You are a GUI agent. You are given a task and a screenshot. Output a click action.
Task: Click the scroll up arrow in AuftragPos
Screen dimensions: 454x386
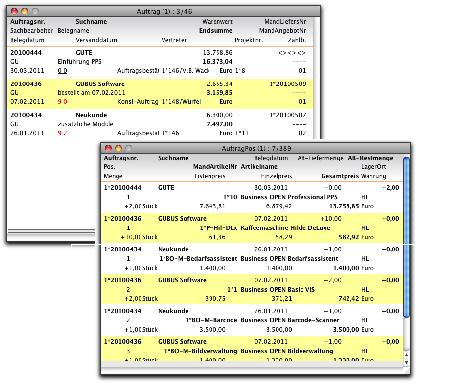(x=406, y=355)
